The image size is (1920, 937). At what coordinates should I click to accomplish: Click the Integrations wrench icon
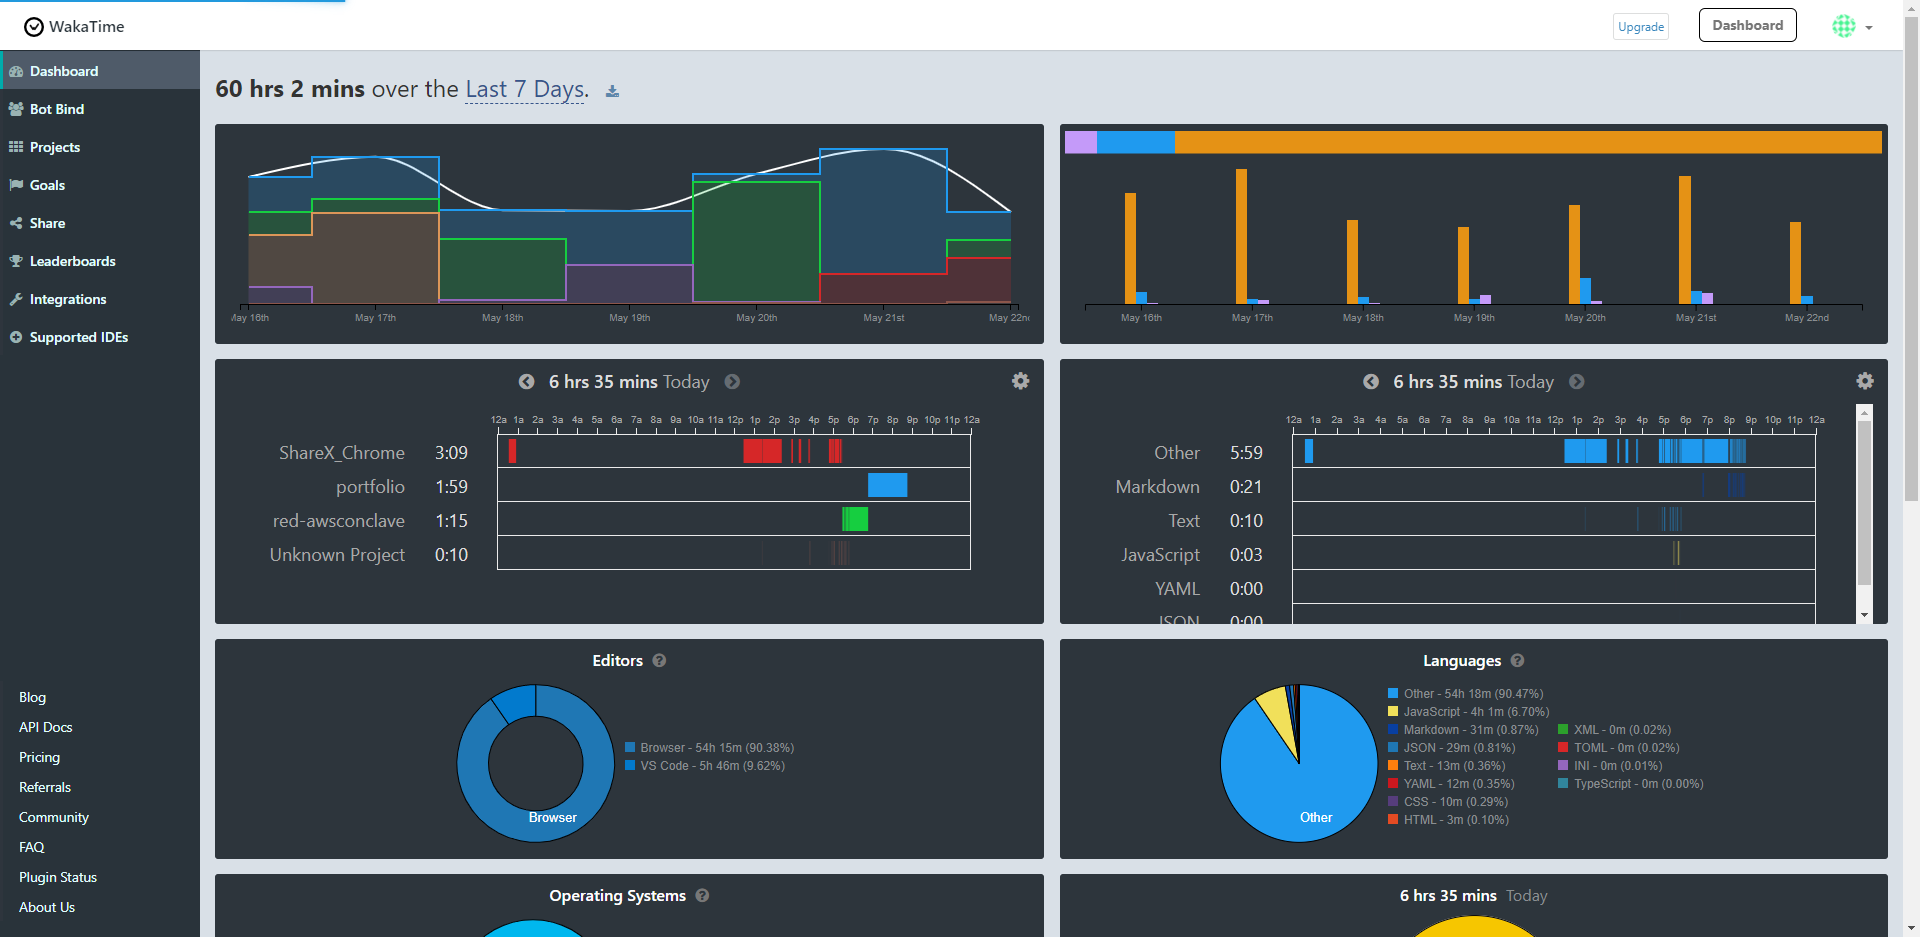coord(16,299)
